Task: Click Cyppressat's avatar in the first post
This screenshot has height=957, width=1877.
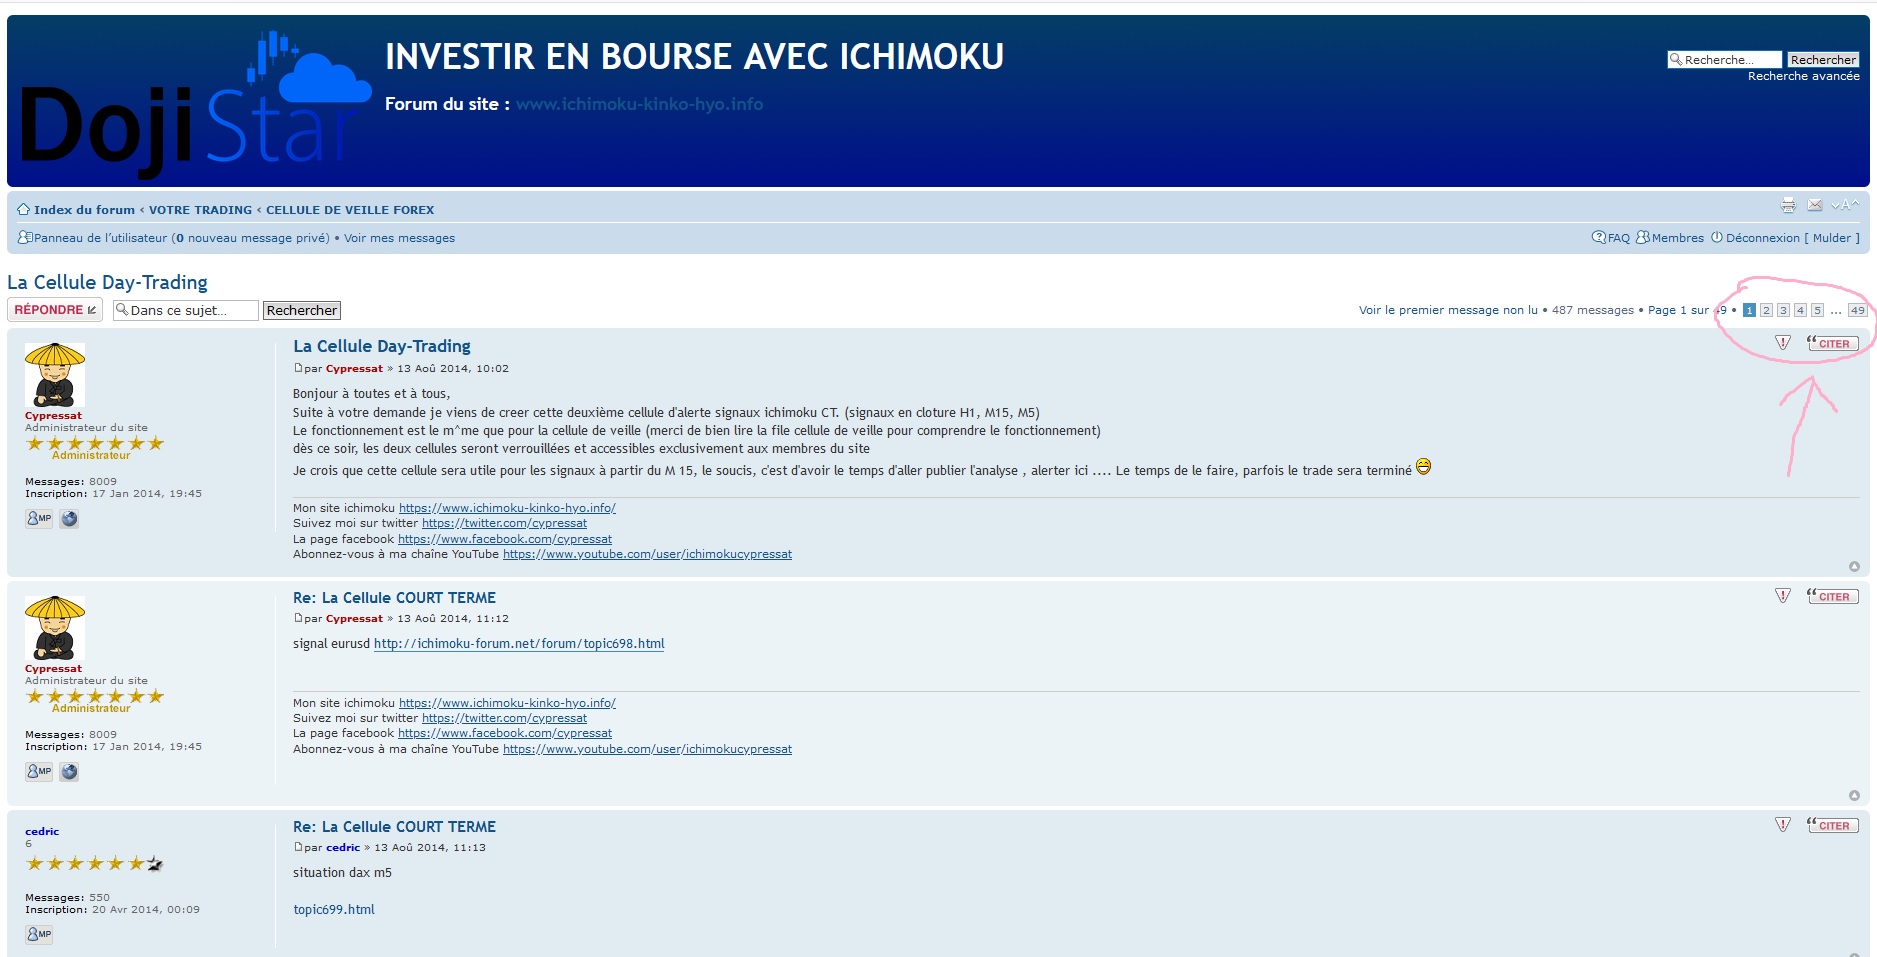Action: tap(55, 375)
